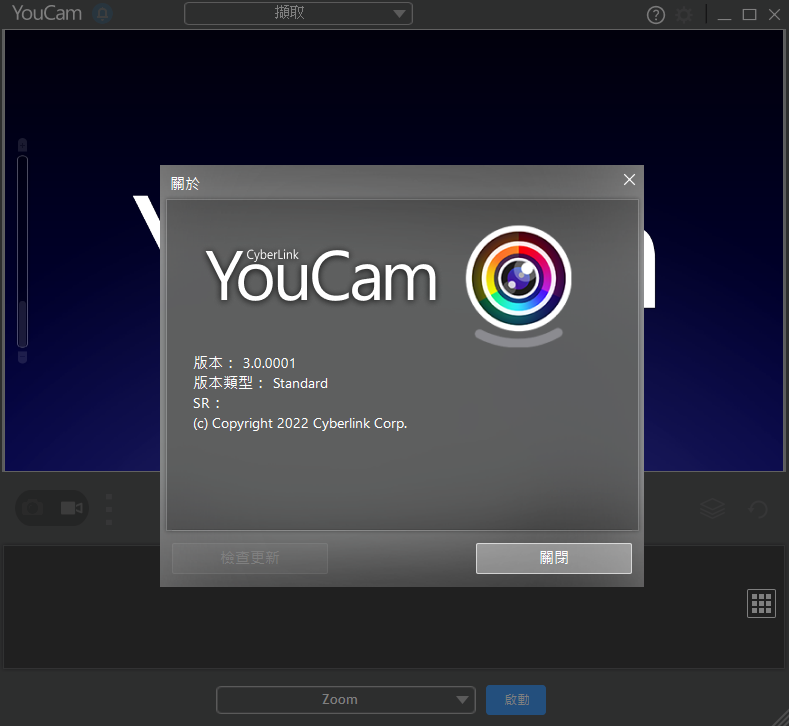The height and width of the screenshot is (726, 789).
Task: Click the vertical zoom slider track
Action: click(x=22, y=252)
